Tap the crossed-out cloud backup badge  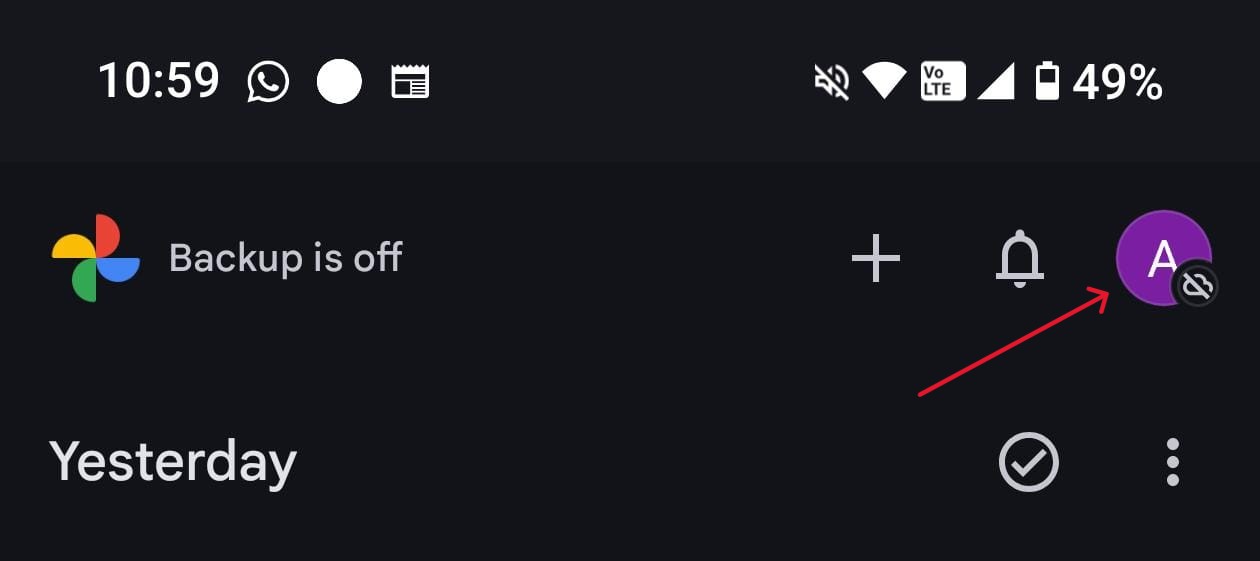coord(1196,287)
